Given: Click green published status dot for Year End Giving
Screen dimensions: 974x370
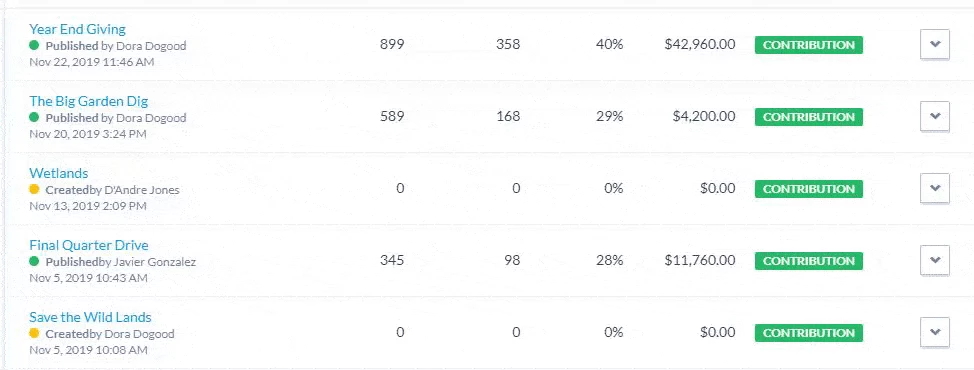Looking at the screenshot, I should [x=34, y=45].
